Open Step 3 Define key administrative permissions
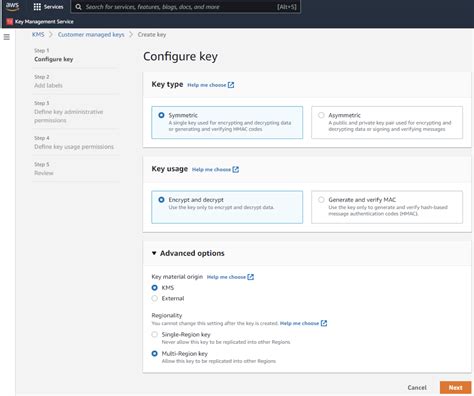Viewport: 474px width, 396px height. click(68, 116)
